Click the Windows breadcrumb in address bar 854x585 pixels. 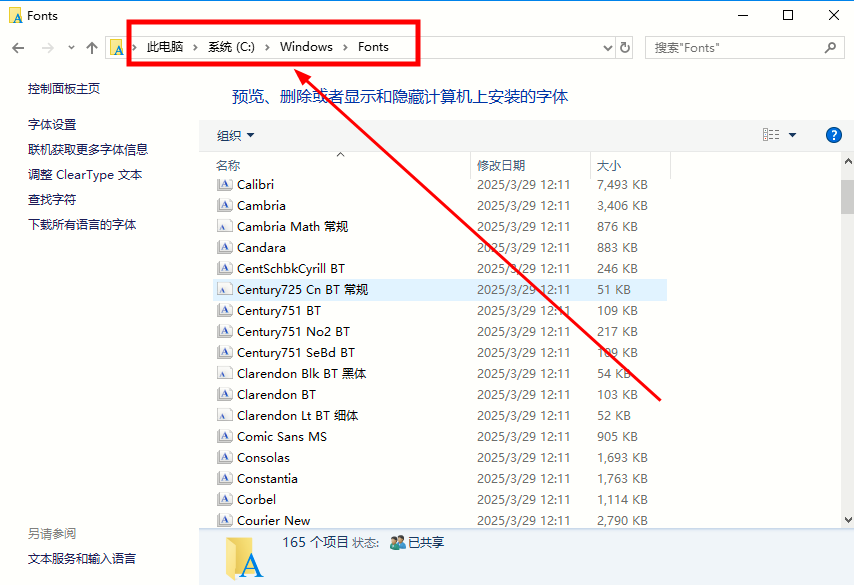click(306, 47)
